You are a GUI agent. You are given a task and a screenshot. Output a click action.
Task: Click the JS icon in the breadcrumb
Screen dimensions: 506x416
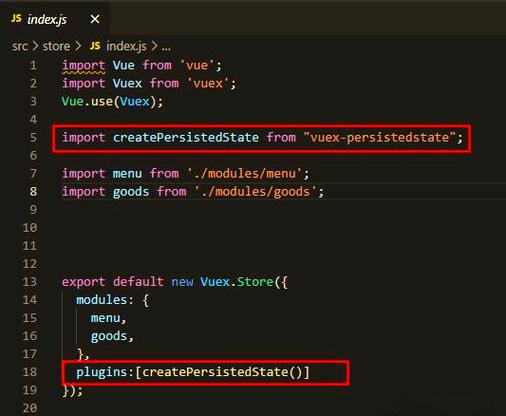click(95, 46)
